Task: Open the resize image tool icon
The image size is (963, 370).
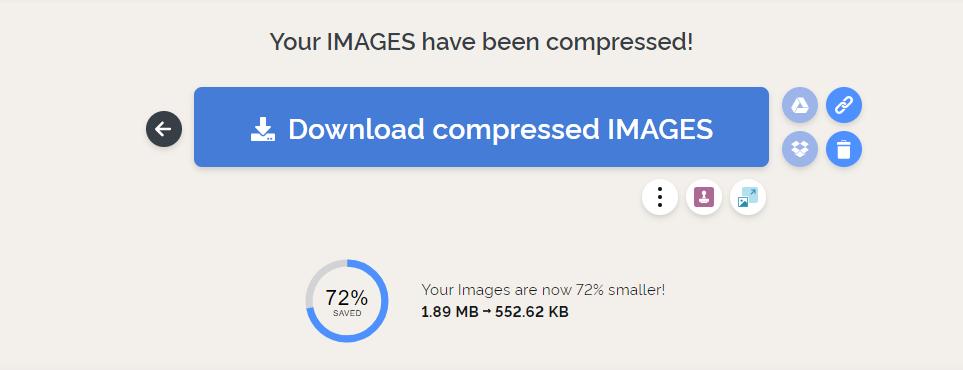Action: pyautogui.click(x=748, y=197)
